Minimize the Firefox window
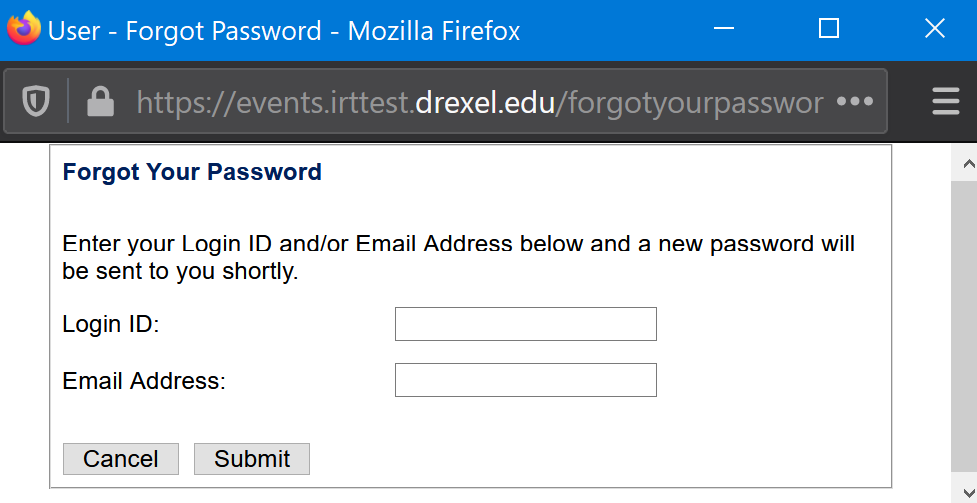The image size is (977, 503). (724, 28)
